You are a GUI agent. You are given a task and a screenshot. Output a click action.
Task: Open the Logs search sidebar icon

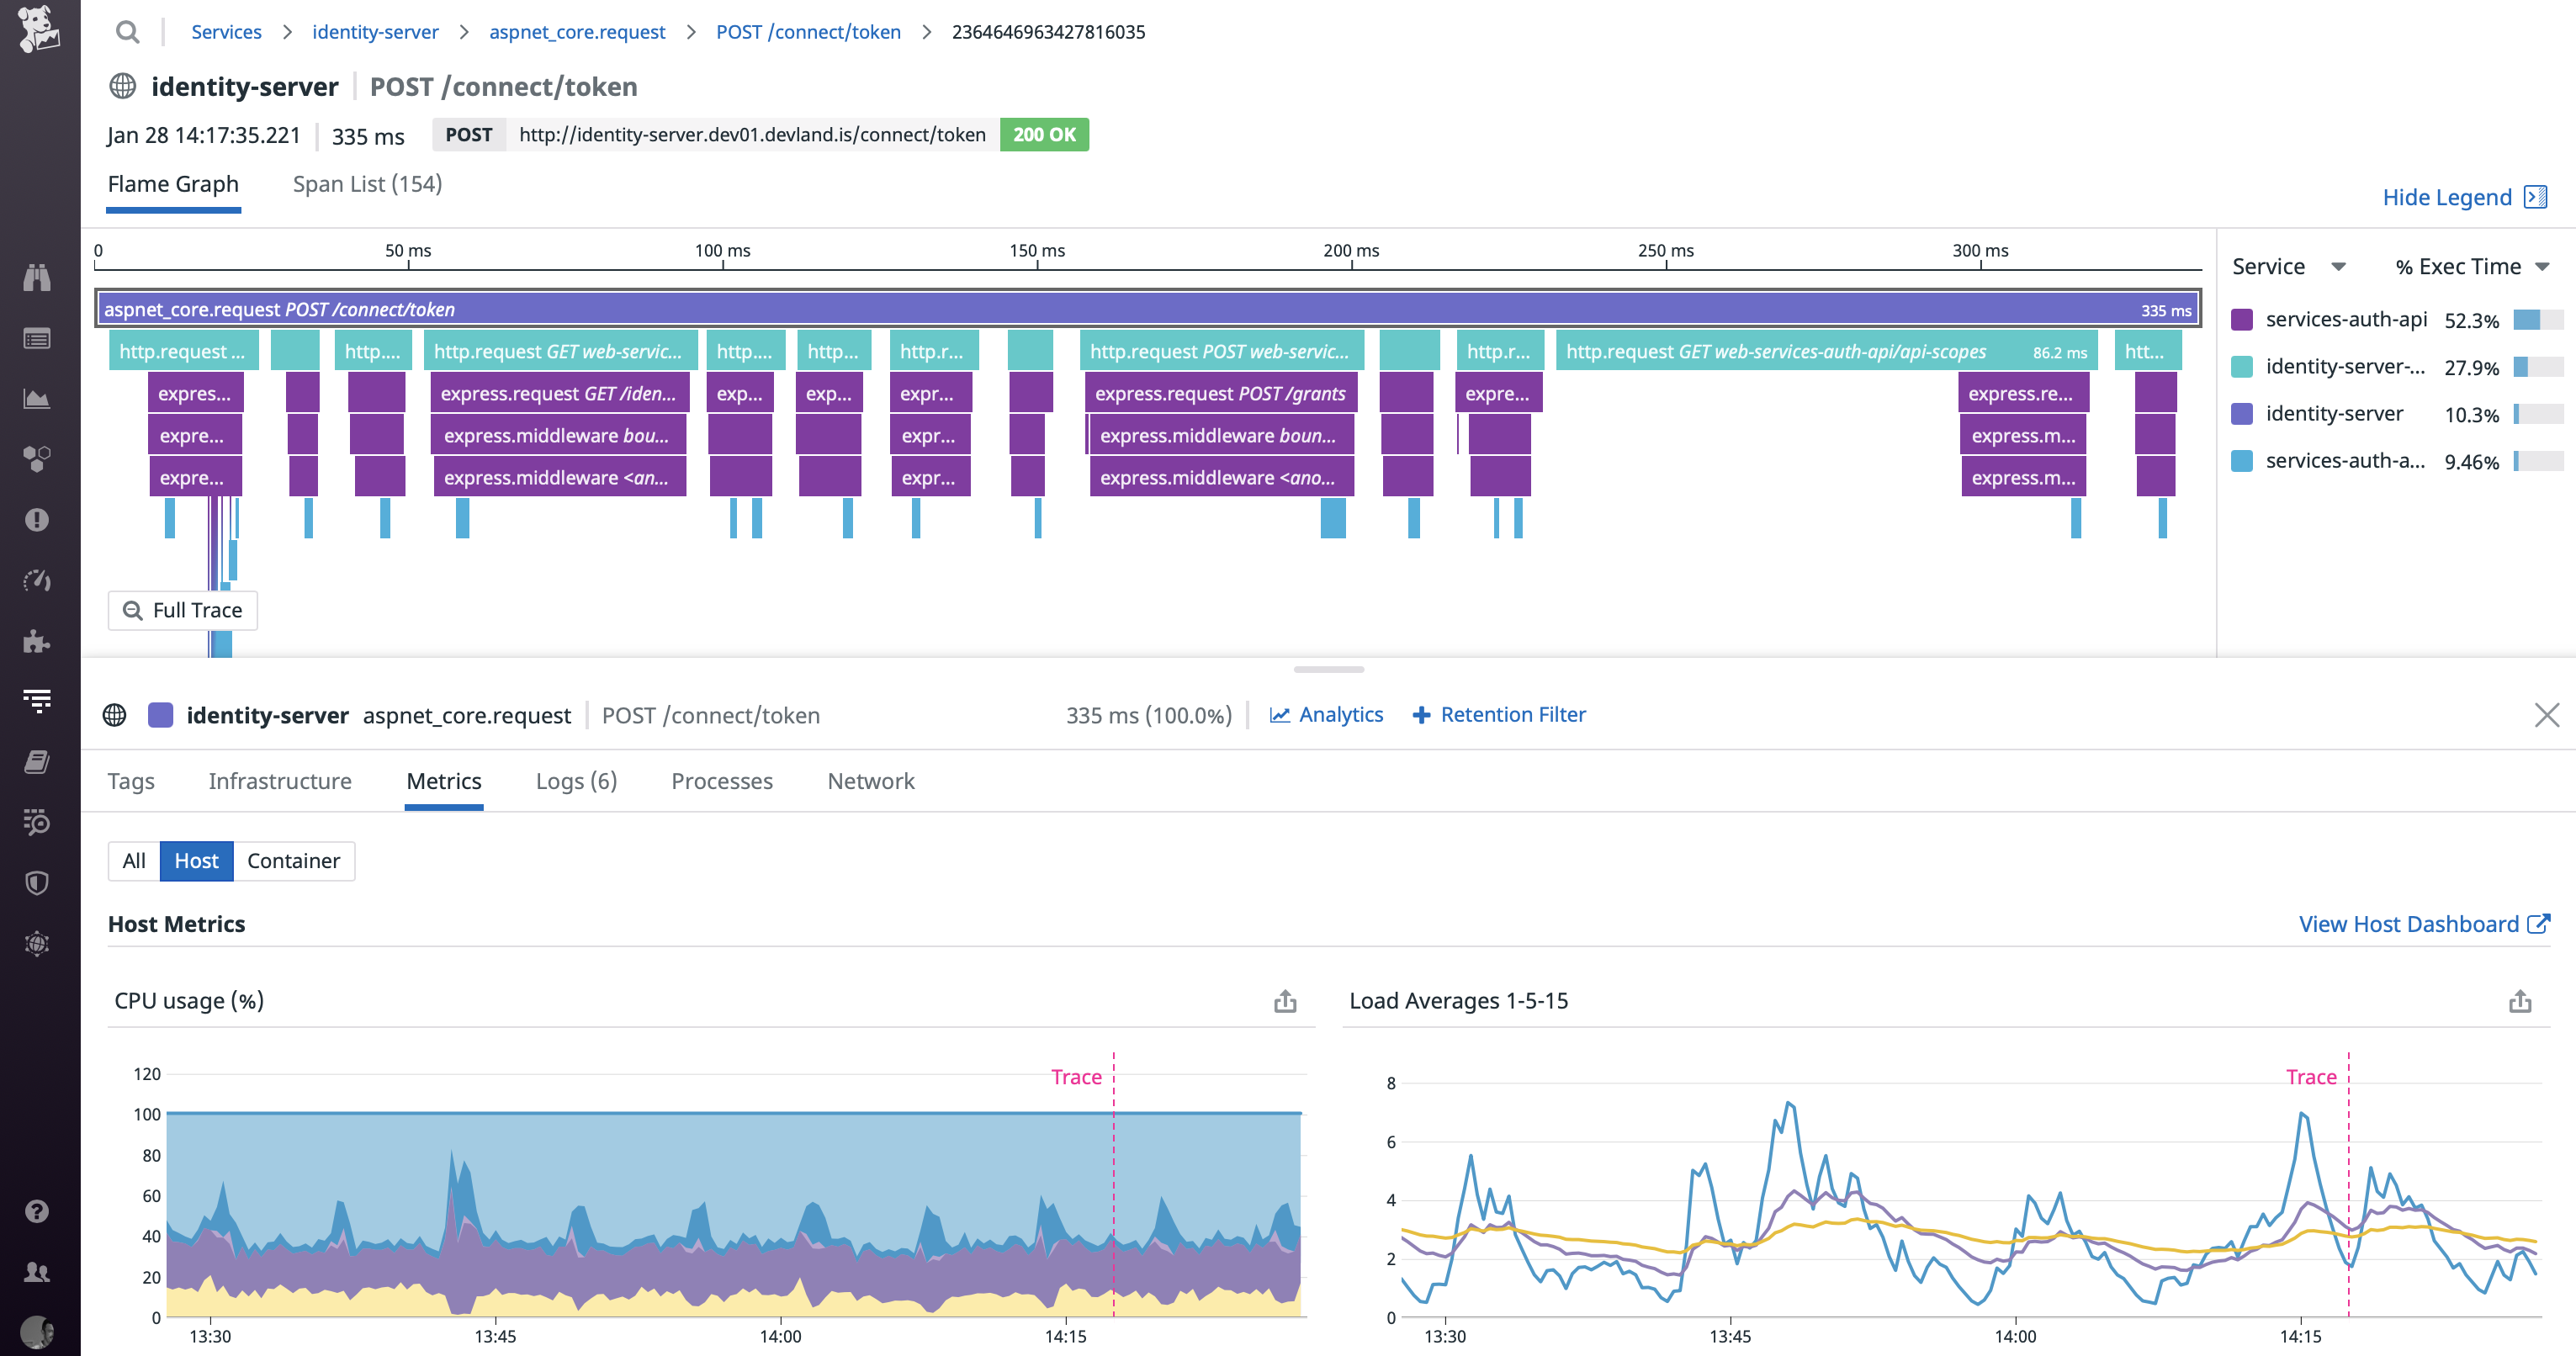click(x=37, y=822)
